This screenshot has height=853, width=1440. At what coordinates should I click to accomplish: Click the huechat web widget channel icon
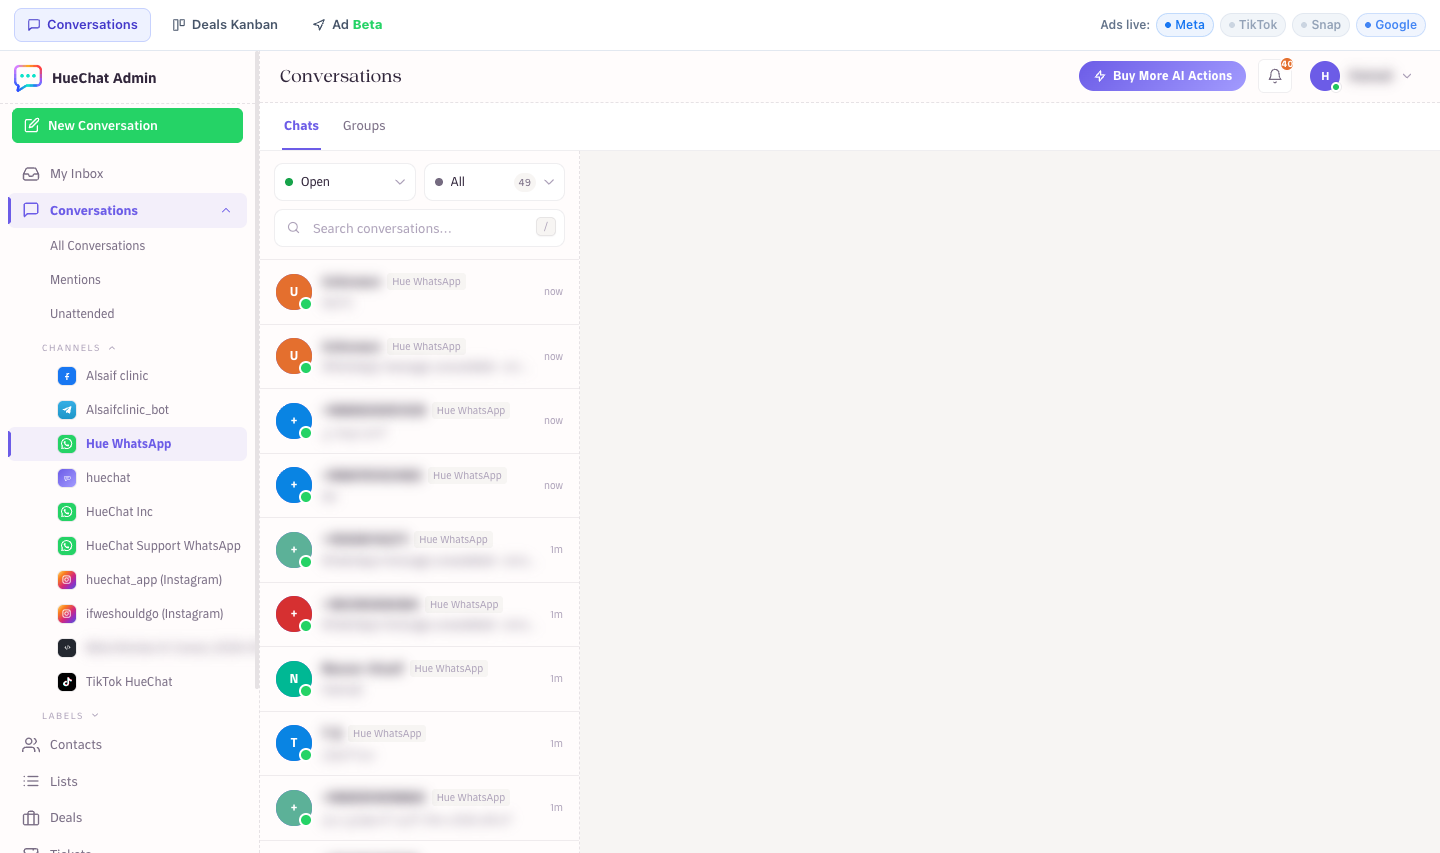pos(67,478)
